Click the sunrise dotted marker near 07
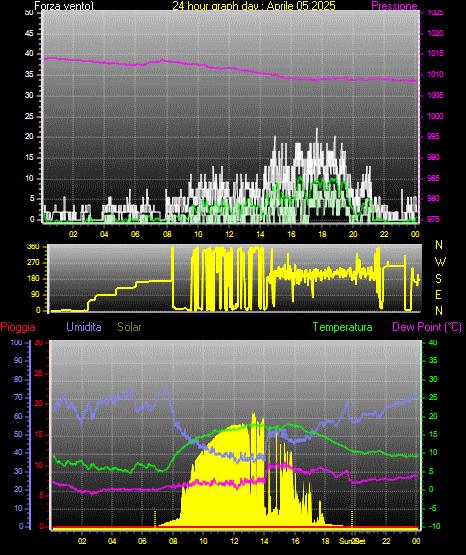The height and width of the screenshot is (555, 466). pos(155,519)
